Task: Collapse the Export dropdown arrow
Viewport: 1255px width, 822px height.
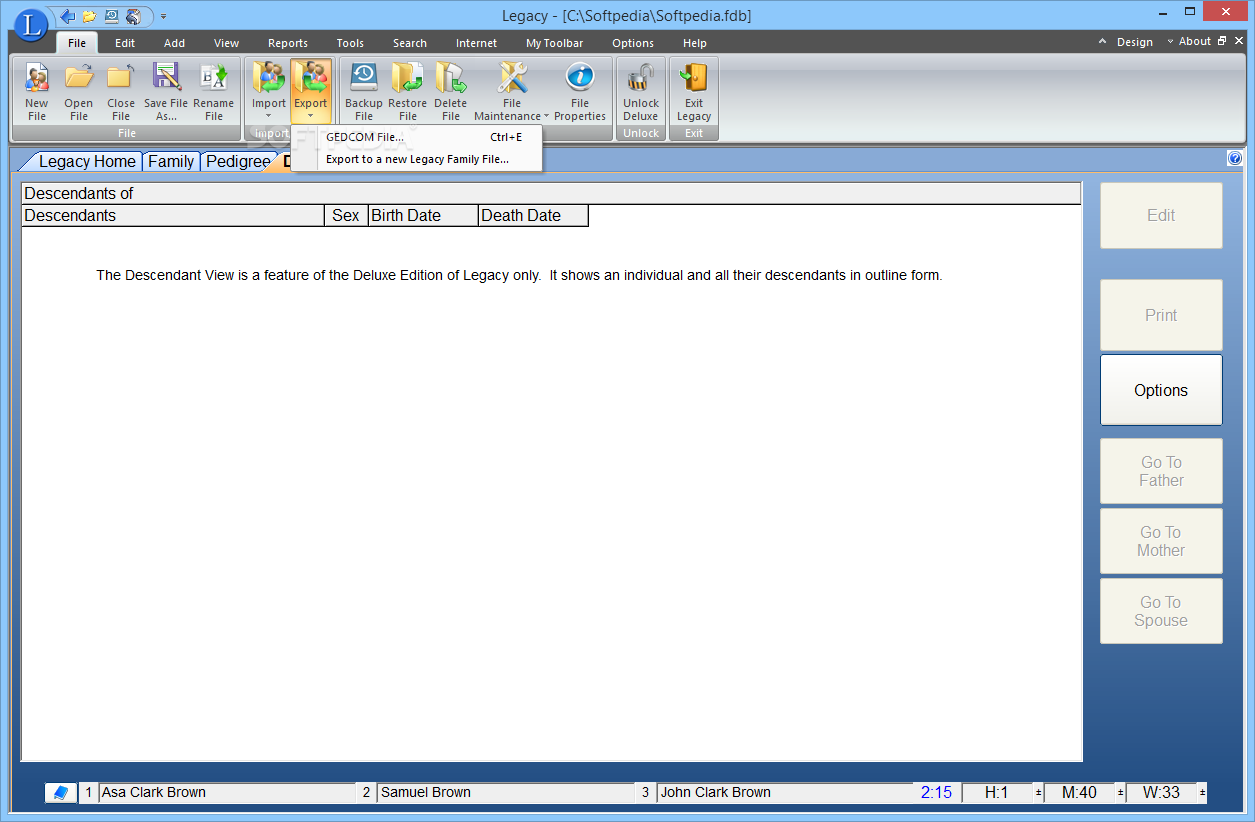Action: [311, 116]
